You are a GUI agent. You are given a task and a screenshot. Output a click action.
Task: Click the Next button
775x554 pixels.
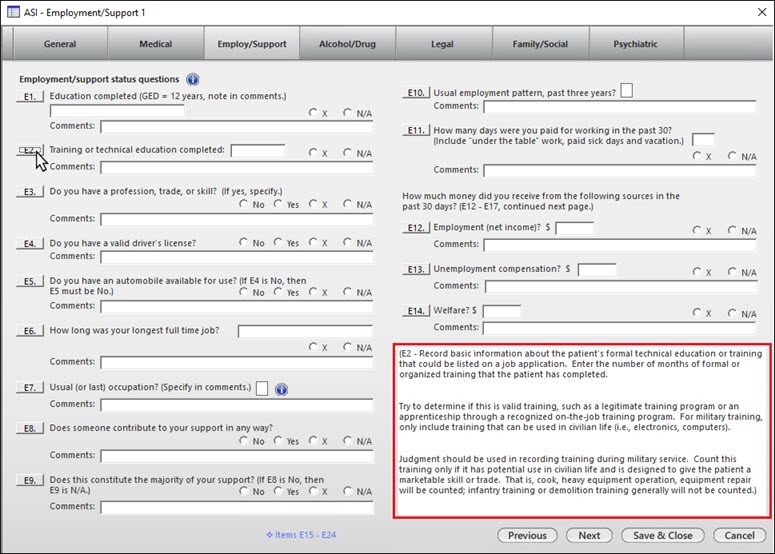click(589, 535)
